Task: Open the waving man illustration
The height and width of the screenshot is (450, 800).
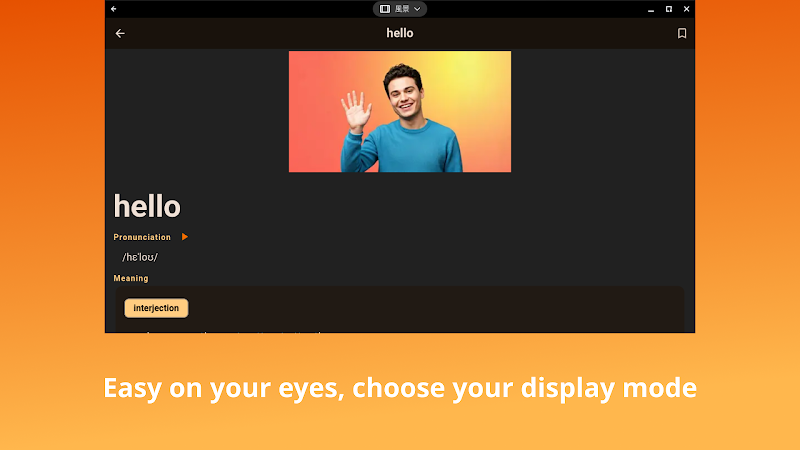Action: [399, 111]
